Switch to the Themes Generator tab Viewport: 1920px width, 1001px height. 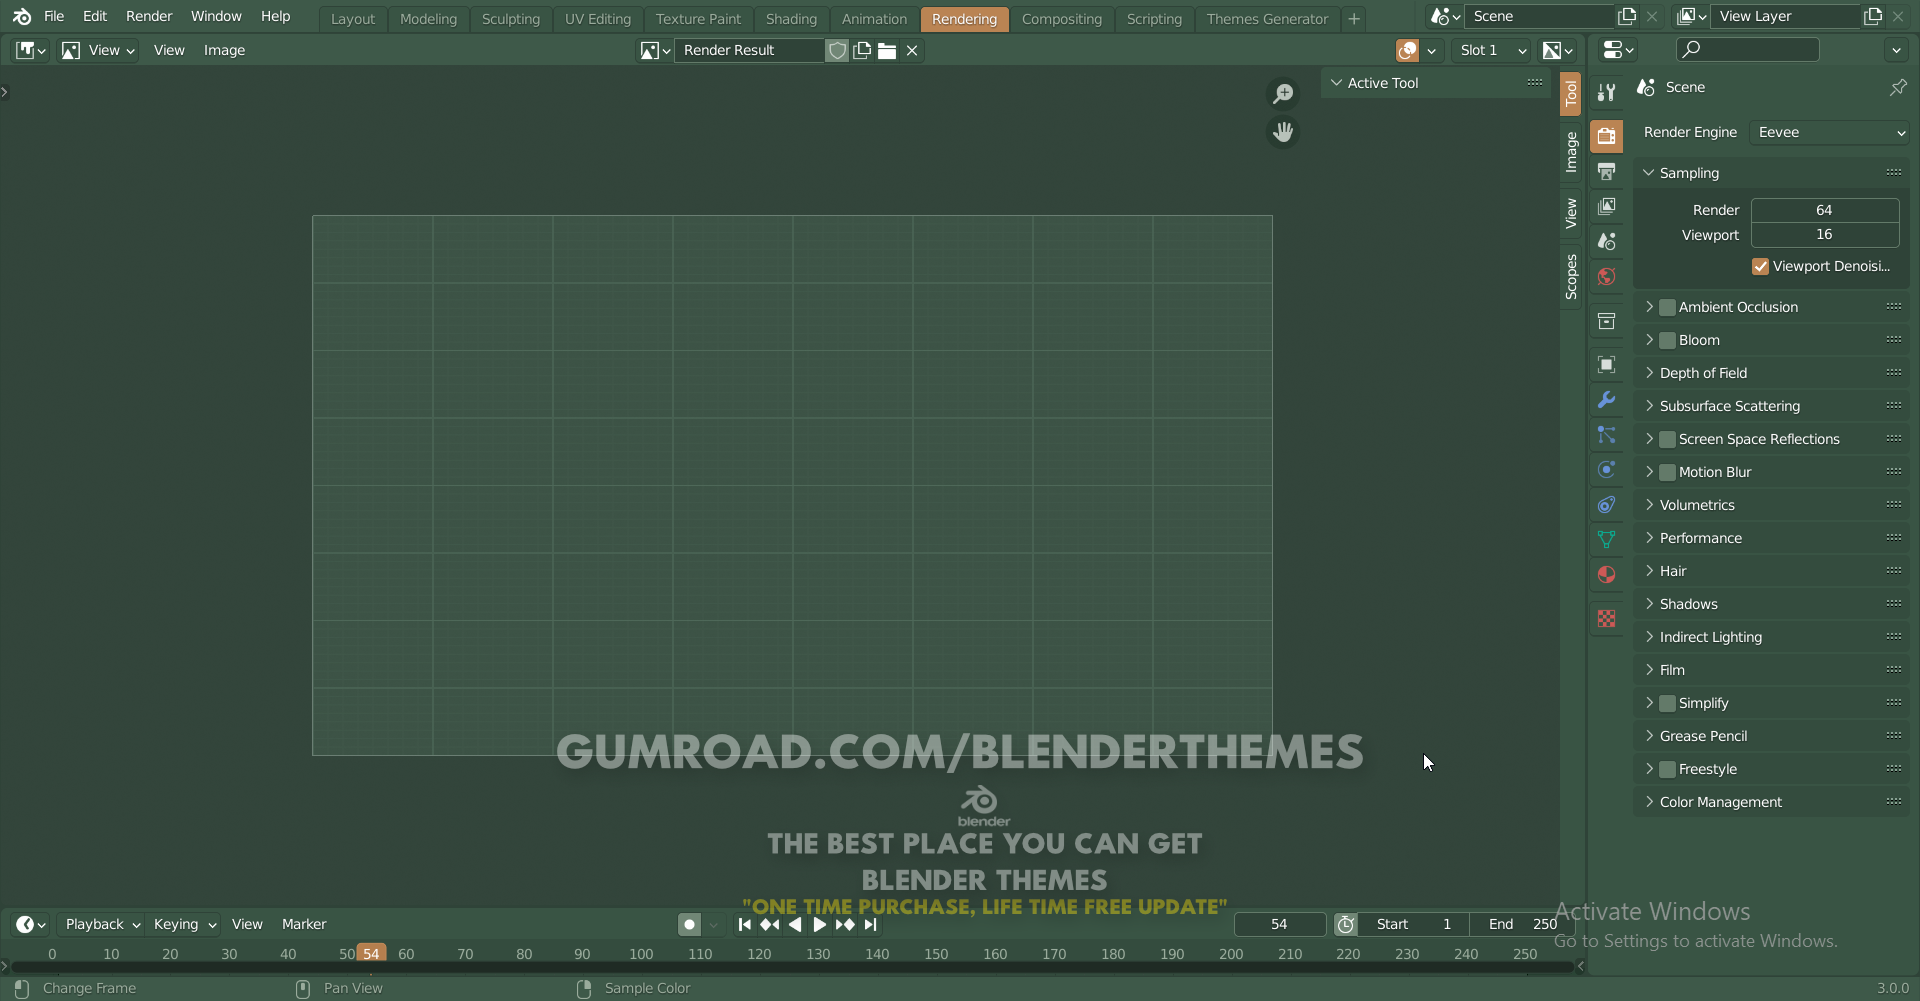point(1267,19)
